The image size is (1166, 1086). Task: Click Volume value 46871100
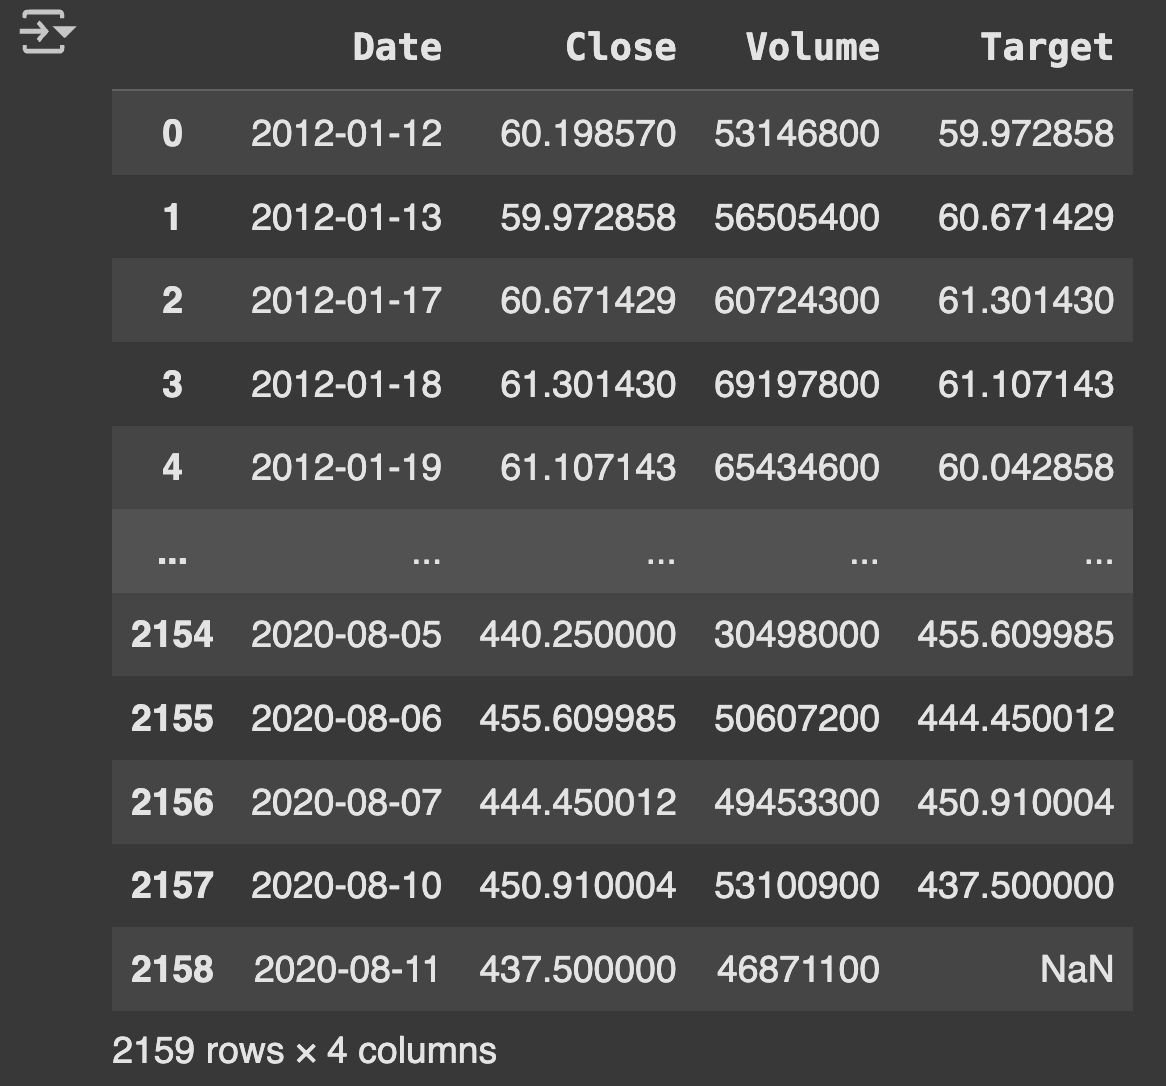(799, 969)
